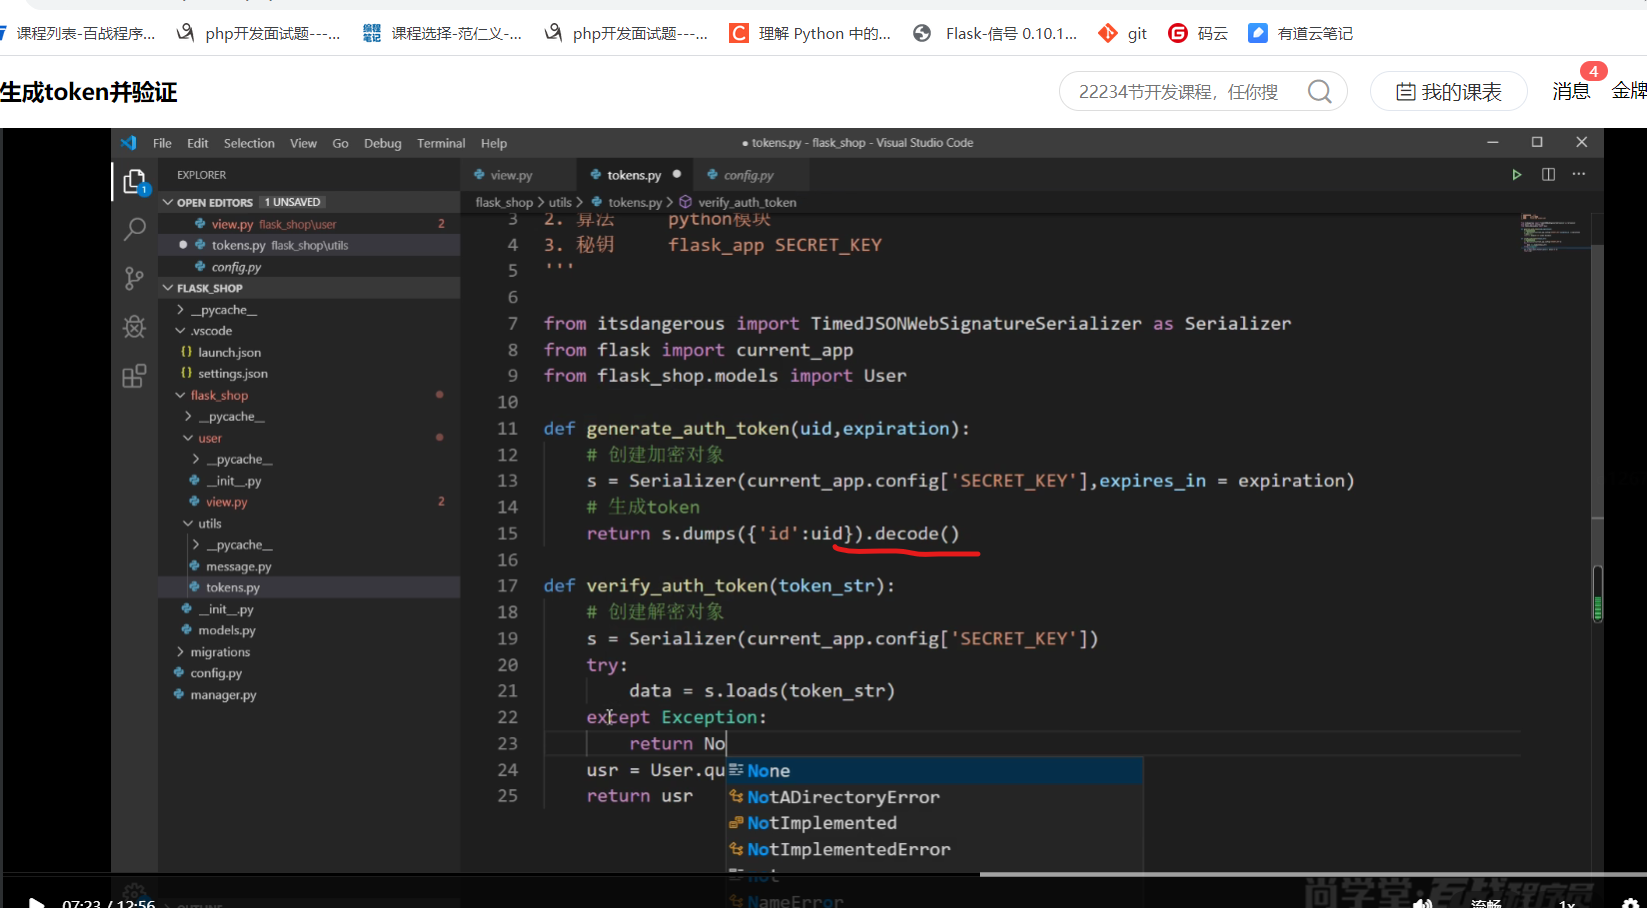Open the Debug view bug icon
This screenshot has width=1647, height=908.
[x=134, y=327]
